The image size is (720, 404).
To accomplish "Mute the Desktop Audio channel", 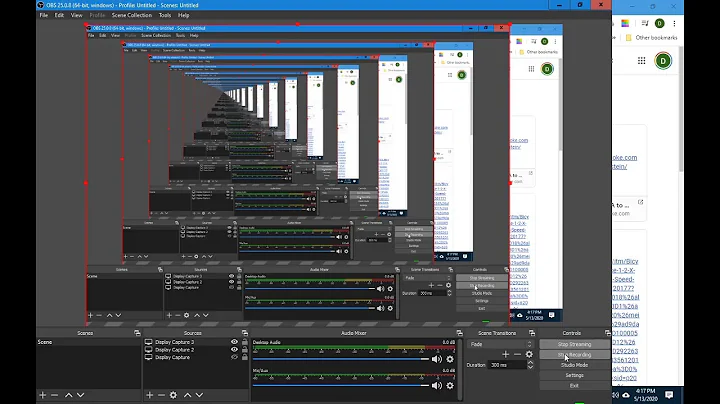I will (437, 359).
